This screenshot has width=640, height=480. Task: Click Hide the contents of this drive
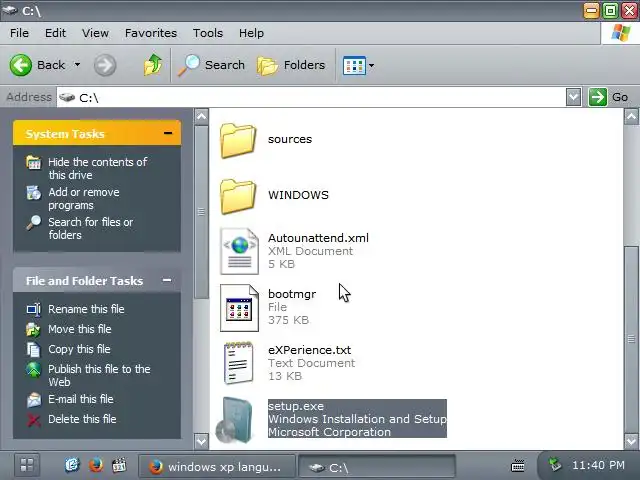tap(98, 168)
